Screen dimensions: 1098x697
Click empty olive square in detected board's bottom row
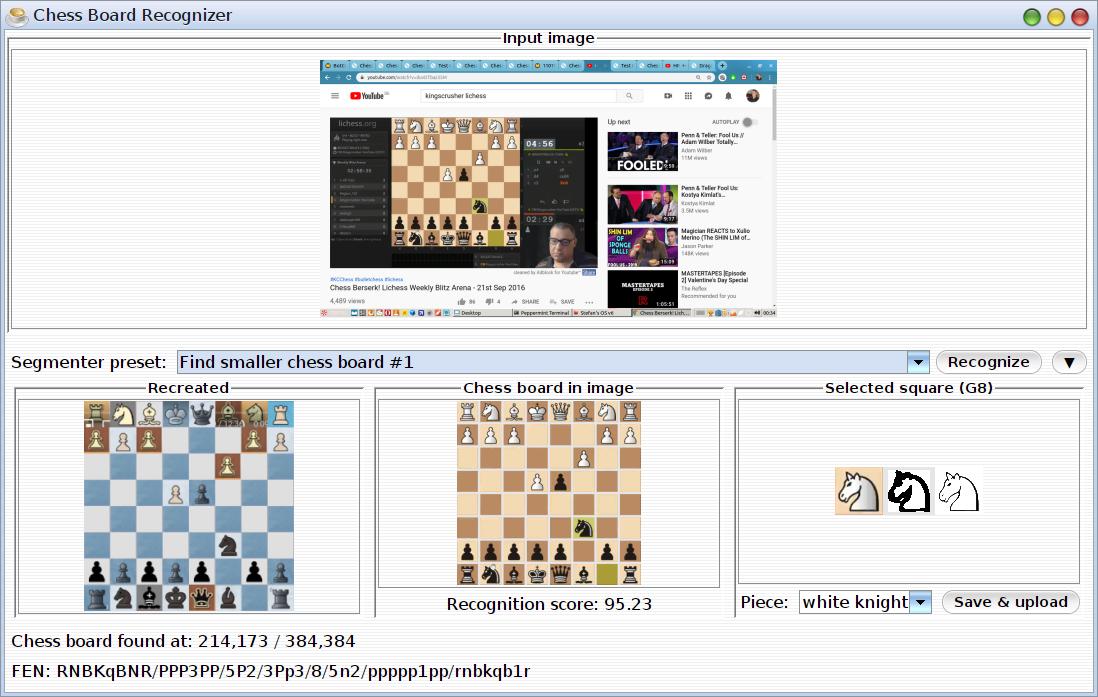point(606,574)
